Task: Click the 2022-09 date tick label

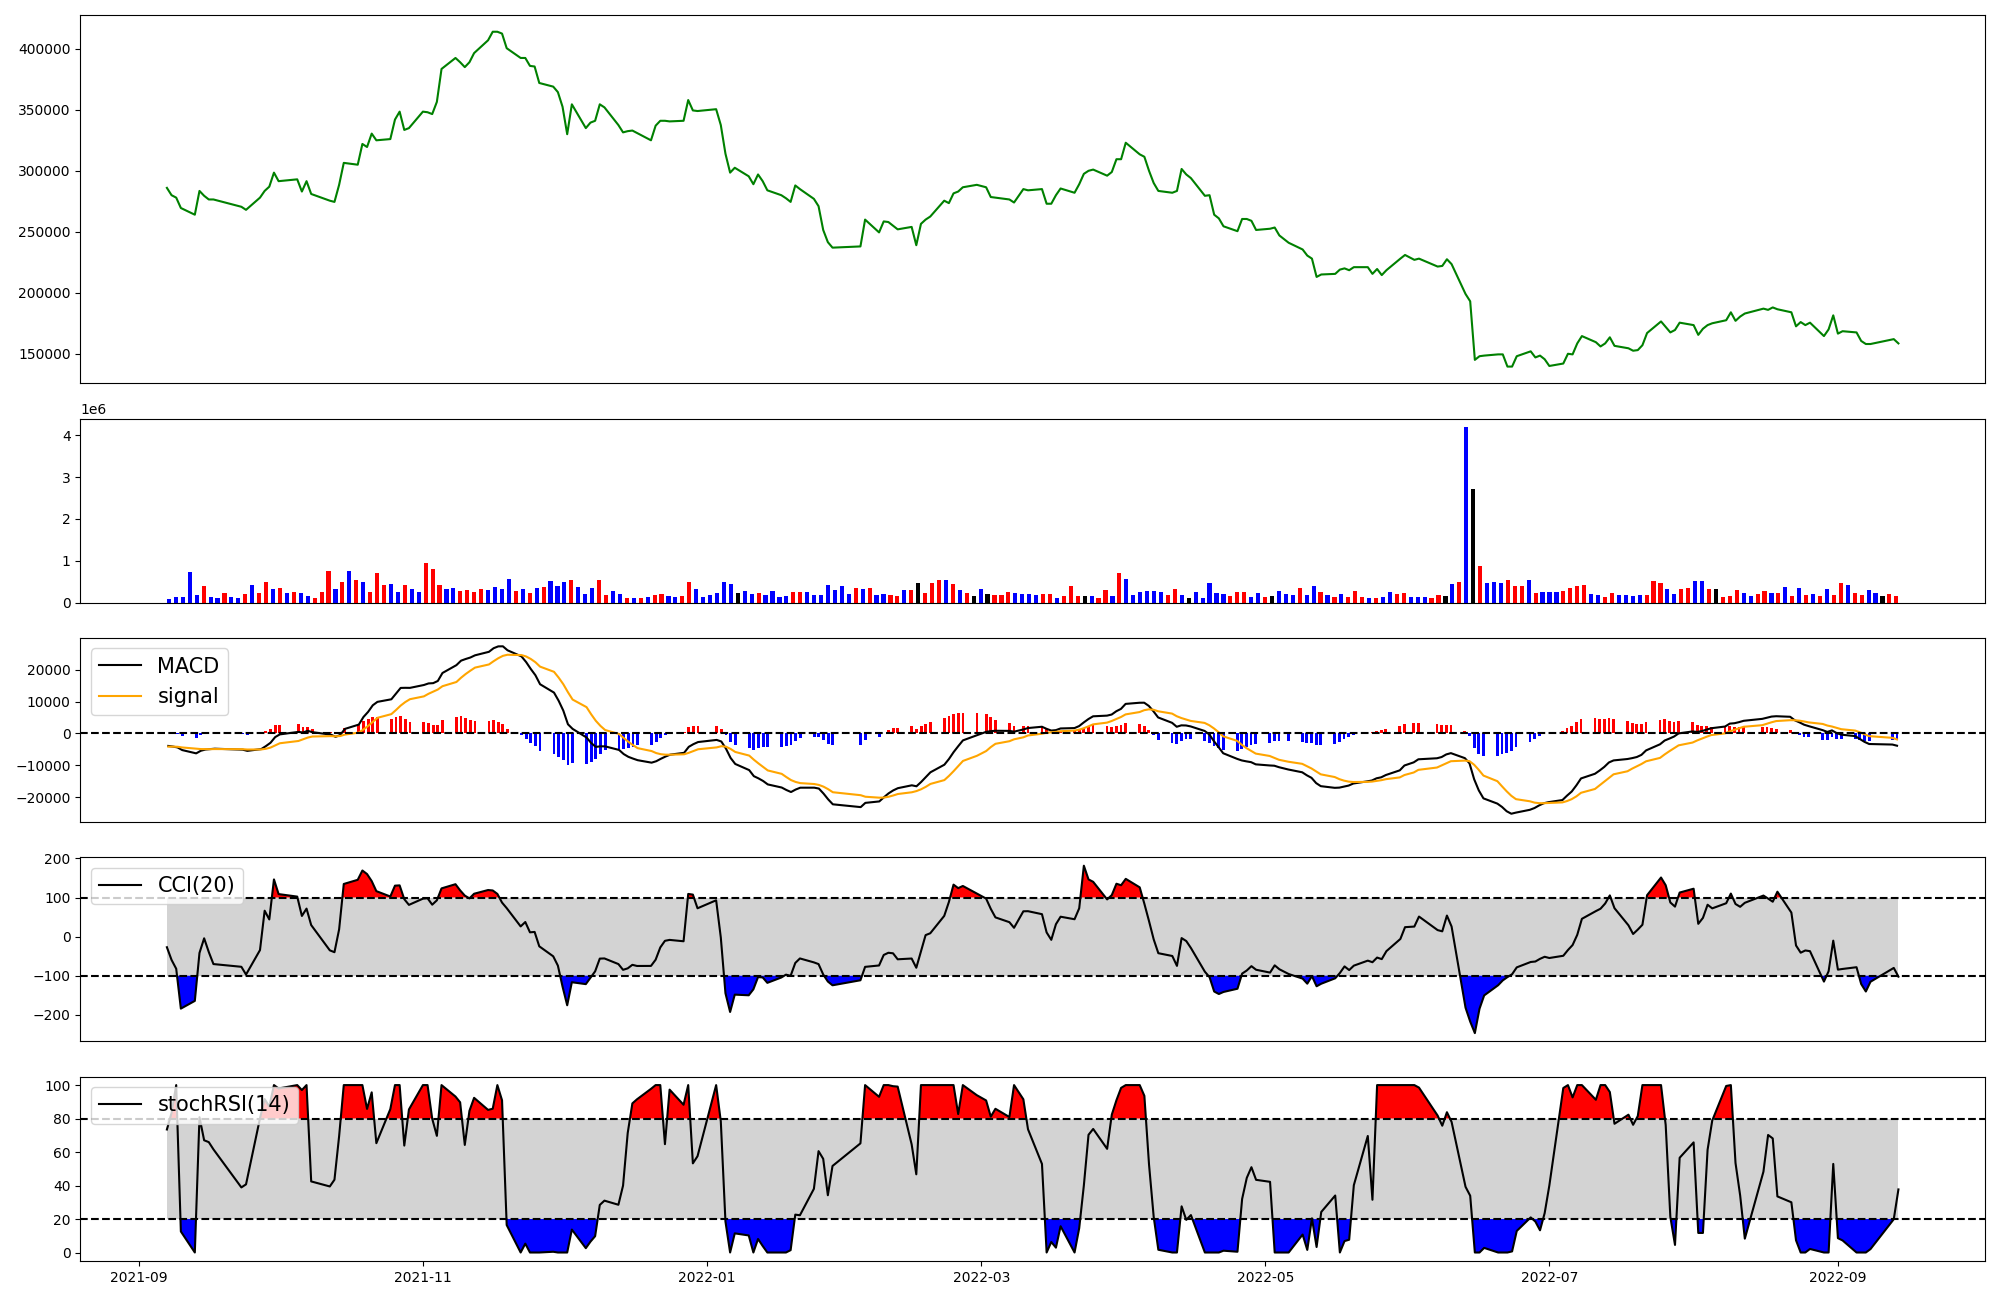Action: pyautogui.click(x=1838, y=1277)
